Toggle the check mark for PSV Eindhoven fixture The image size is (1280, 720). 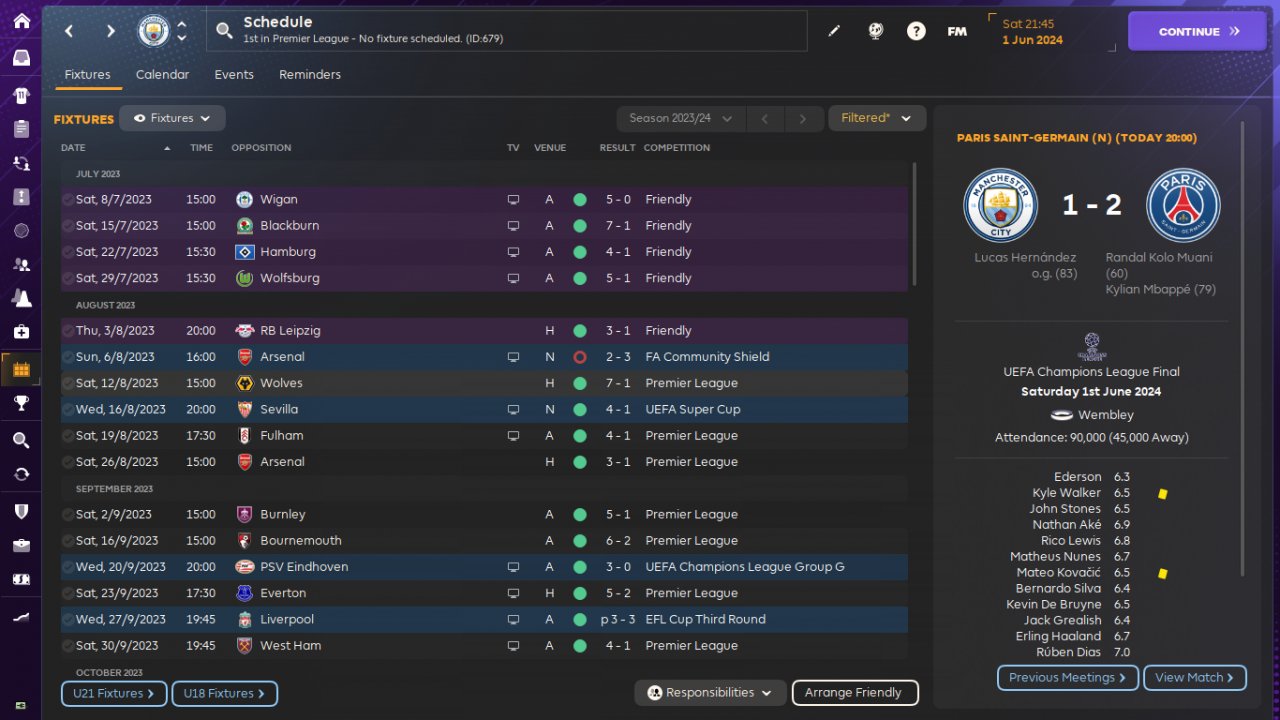[x=67, y=567]
